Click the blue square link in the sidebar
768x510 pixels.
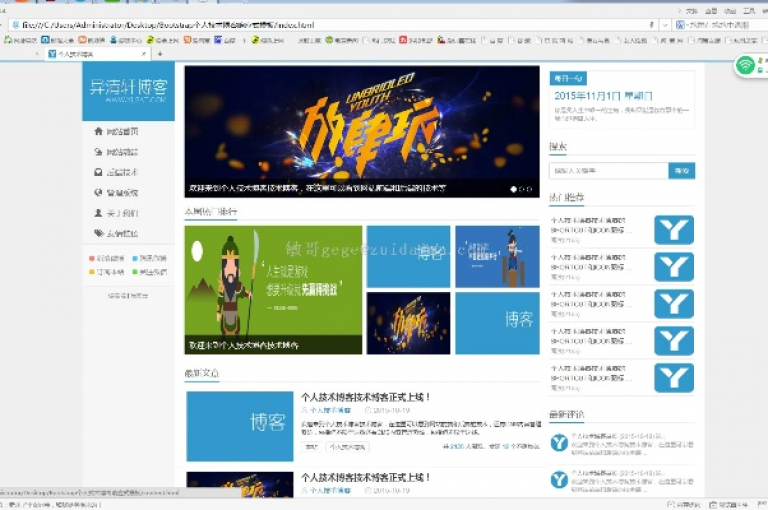pos(135,258)
